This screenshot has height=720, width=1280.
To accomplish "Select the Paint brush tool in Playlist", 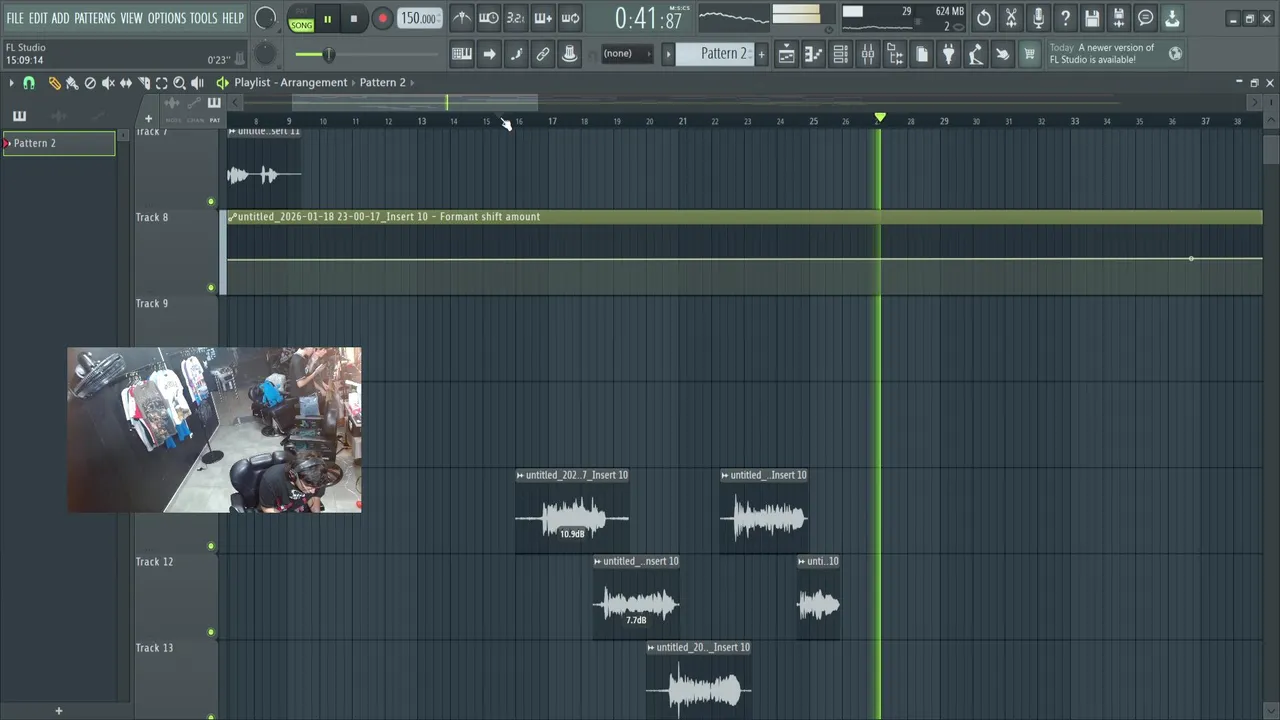I will coord(72,83).
